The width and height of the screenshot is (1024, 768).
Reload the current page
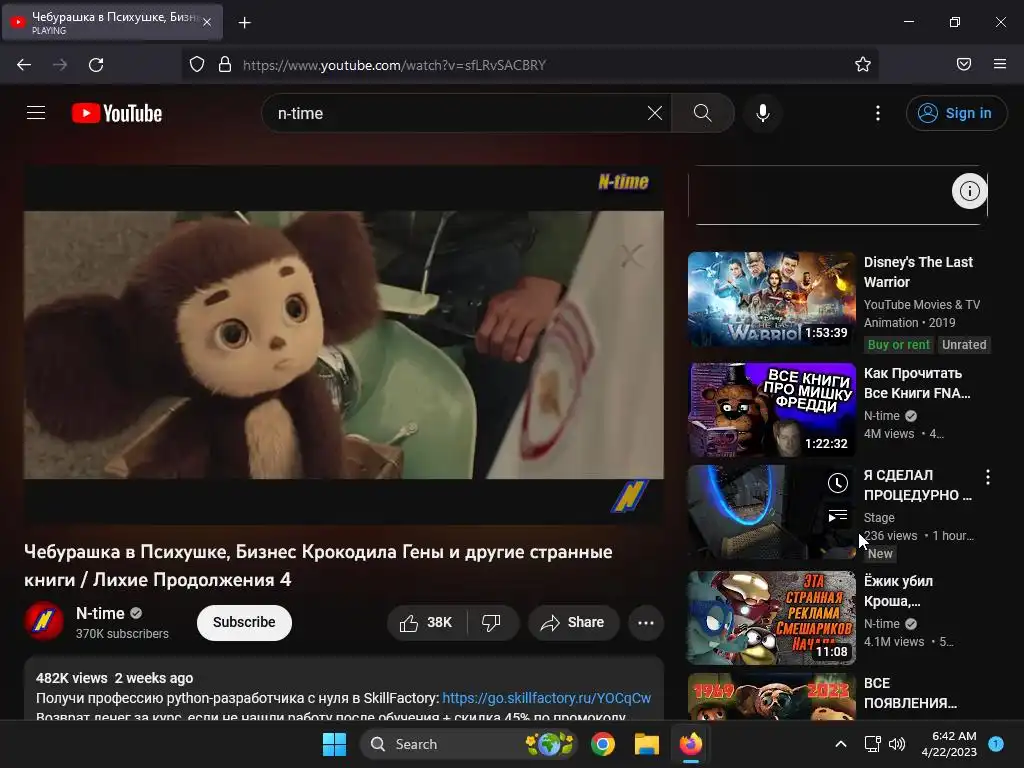(96, 65)
